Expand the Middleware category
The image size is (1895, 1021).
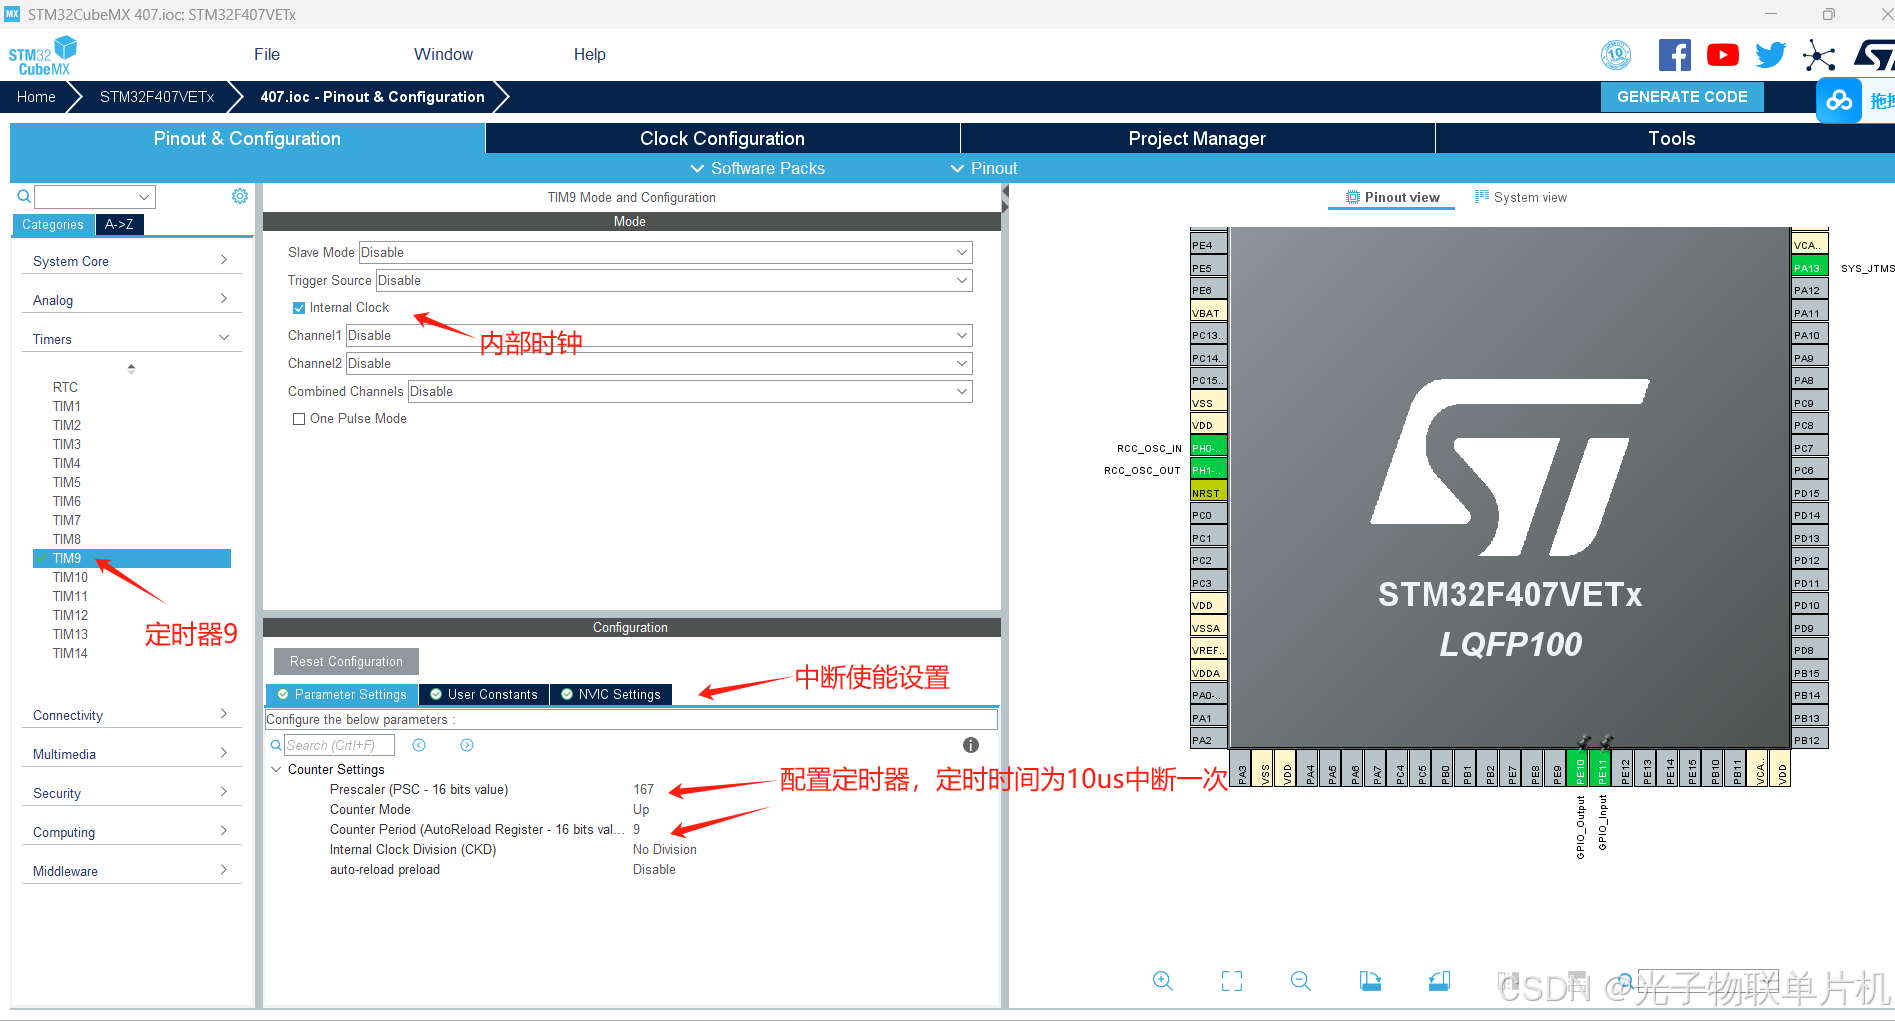point(131,871)
